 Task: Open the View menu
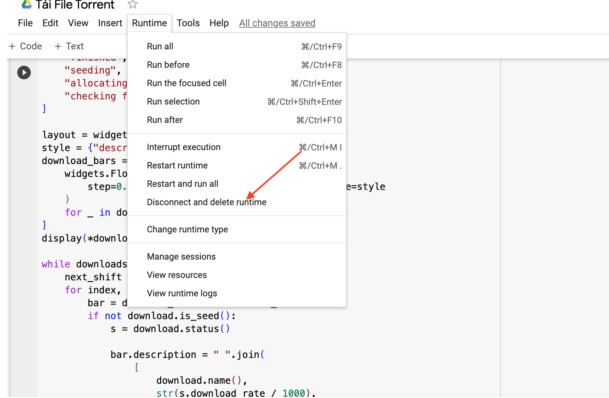coord(78,23)
